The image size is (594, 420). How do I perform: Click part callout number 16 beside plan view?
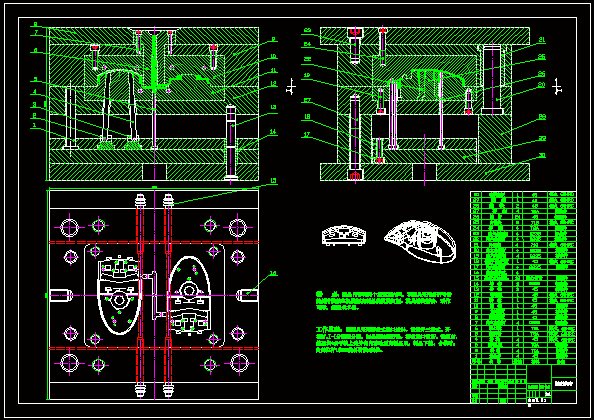click(273, 273)
